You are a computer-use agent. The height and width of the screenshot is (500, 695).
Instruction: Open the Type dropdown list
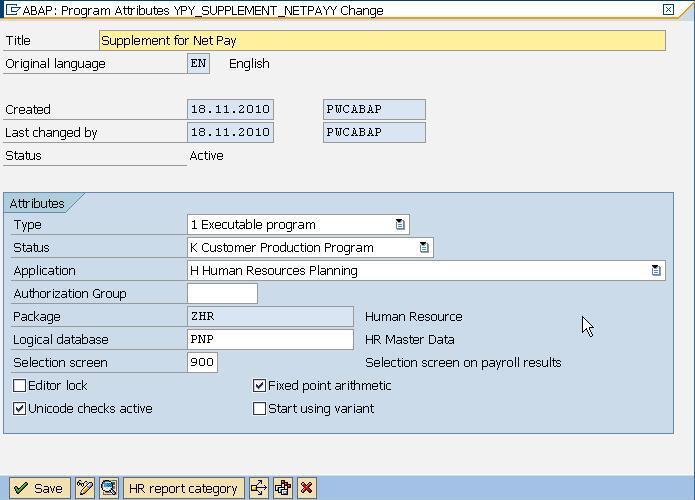pos(400,225)
